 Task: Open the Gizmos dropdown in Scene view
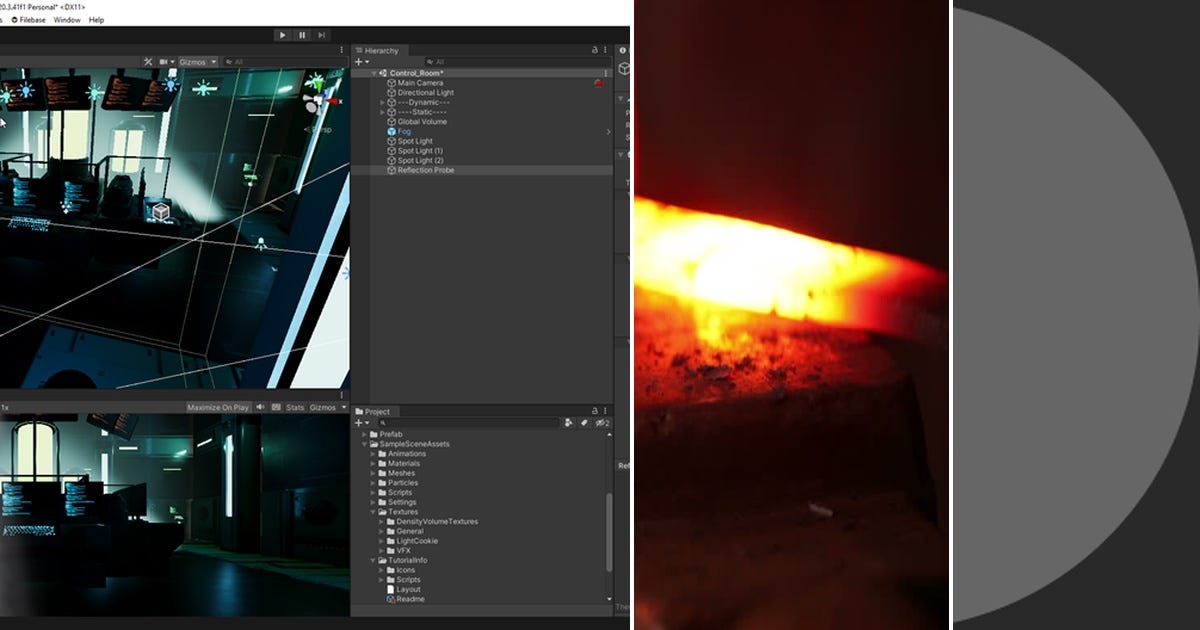click(199, 61)
